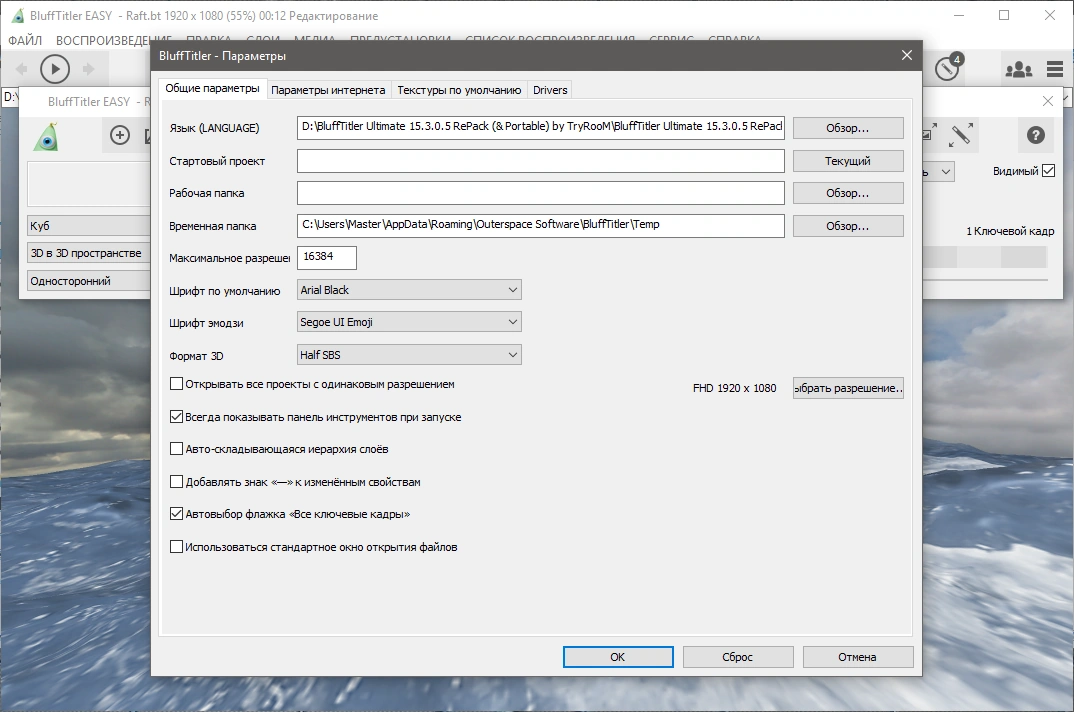The height and width of the screenshot is (712, 1074).
Task: Click the keyframe timeline bar in layer window
Action: (x=985, y=258)
